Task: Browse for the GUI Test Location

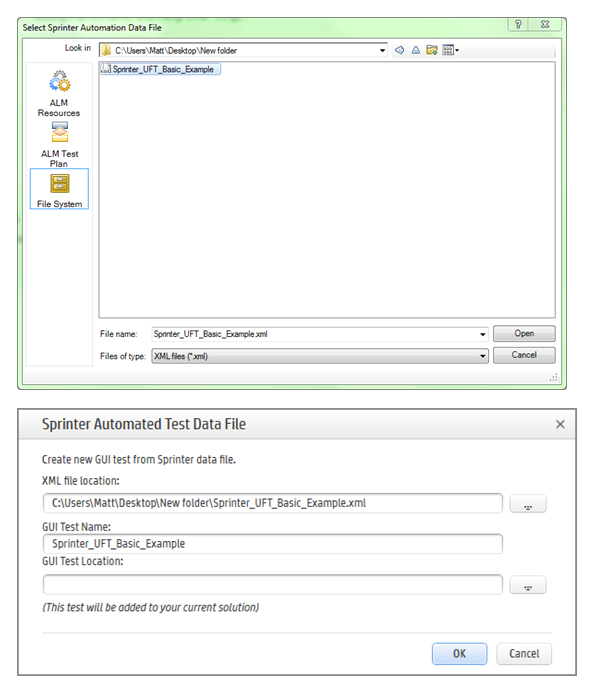Action: click(528, 585)
